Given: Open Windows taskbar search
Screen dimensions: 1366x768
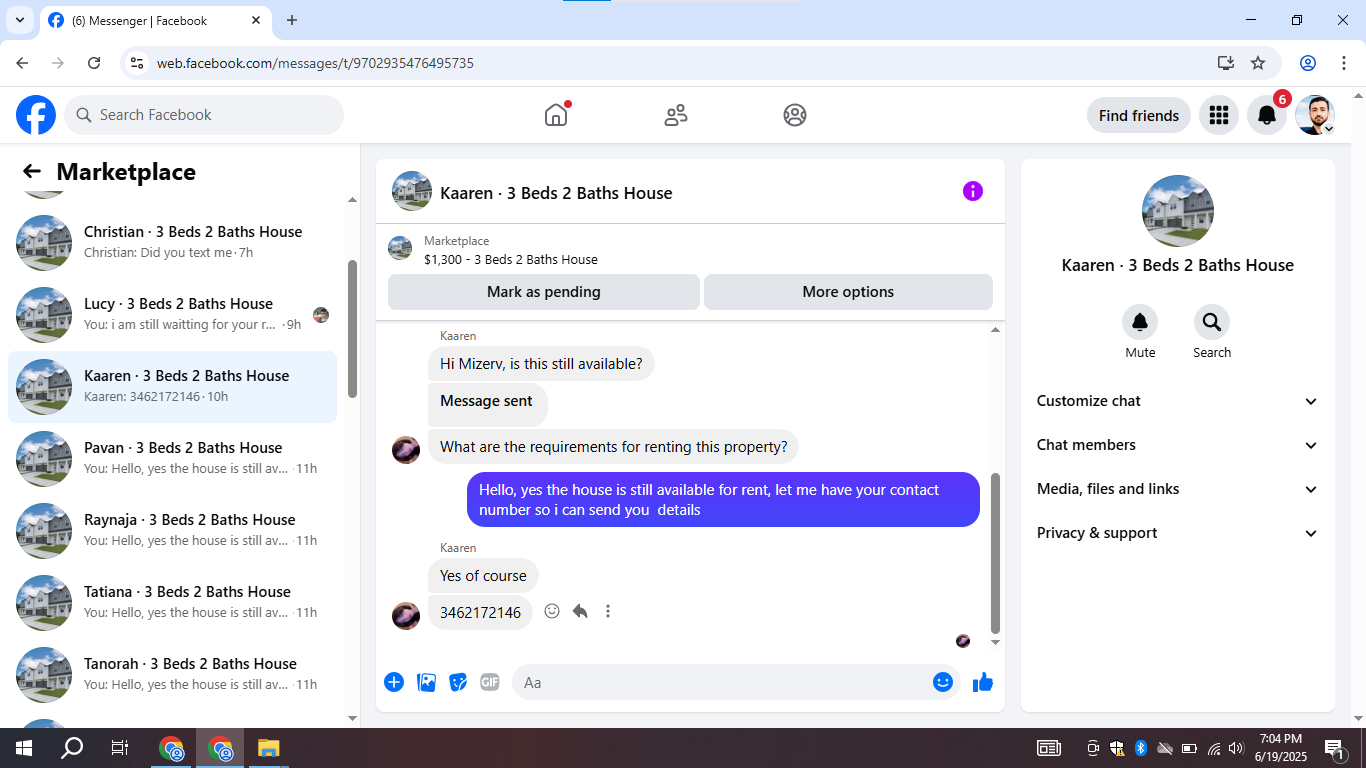Looking at the screenshot, I should click(x=72, y=748).
